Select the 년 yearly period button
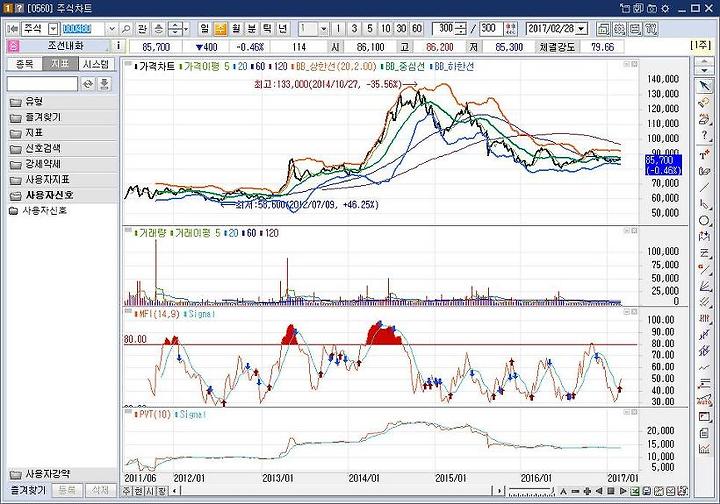The image size is (720, 504). pos(283,29)
